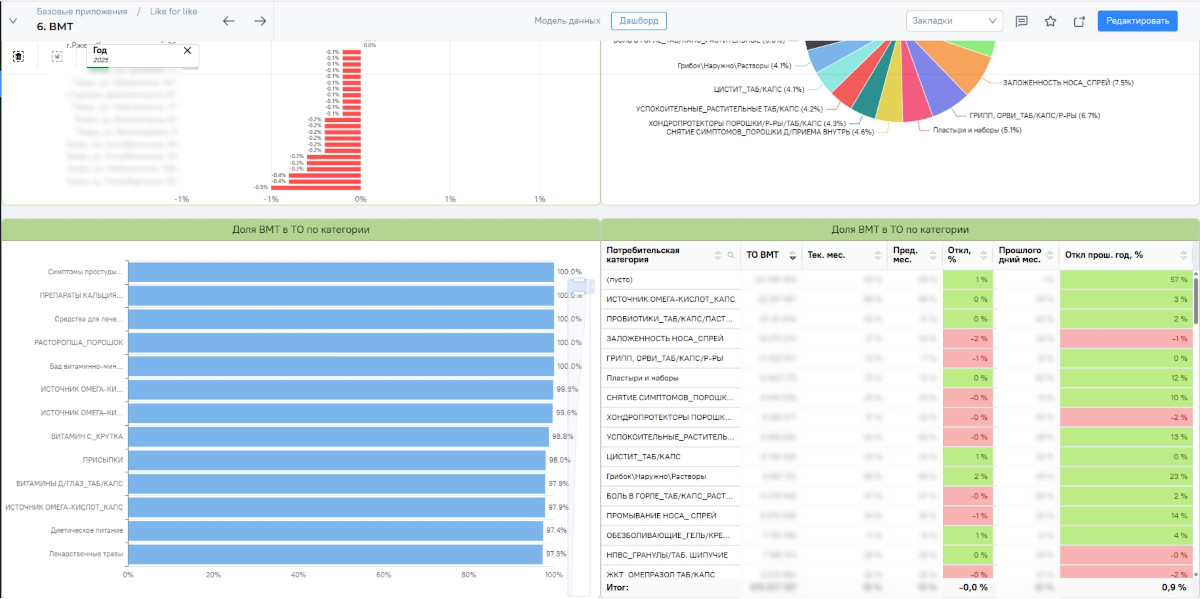1200x599 pixels.
Task: Sort table by ТО ВМТ column
Action: [x=792, y=255]
